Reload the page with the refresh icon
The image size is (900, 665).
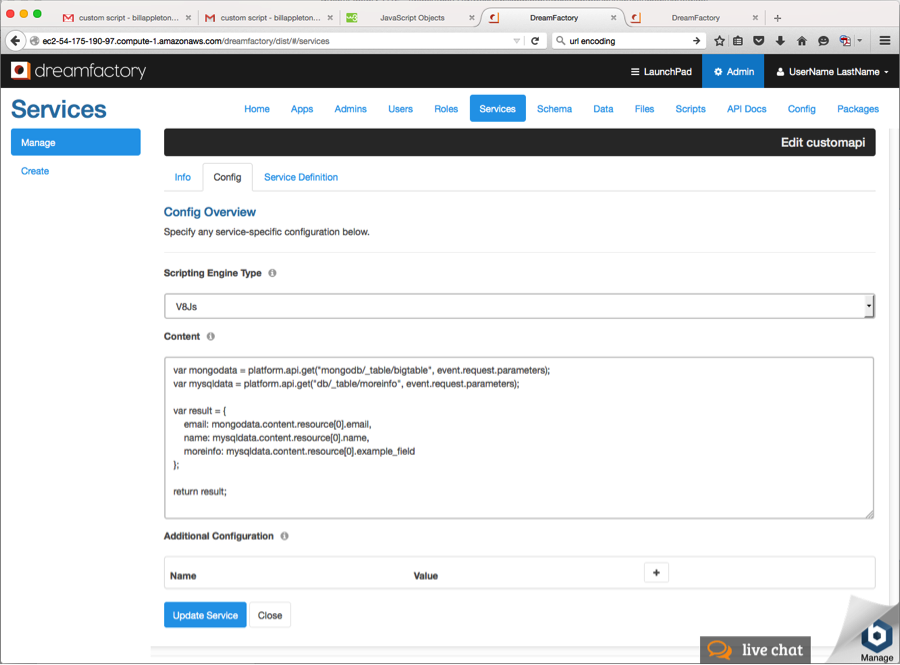pyautogui.click(x=535, y=41)
